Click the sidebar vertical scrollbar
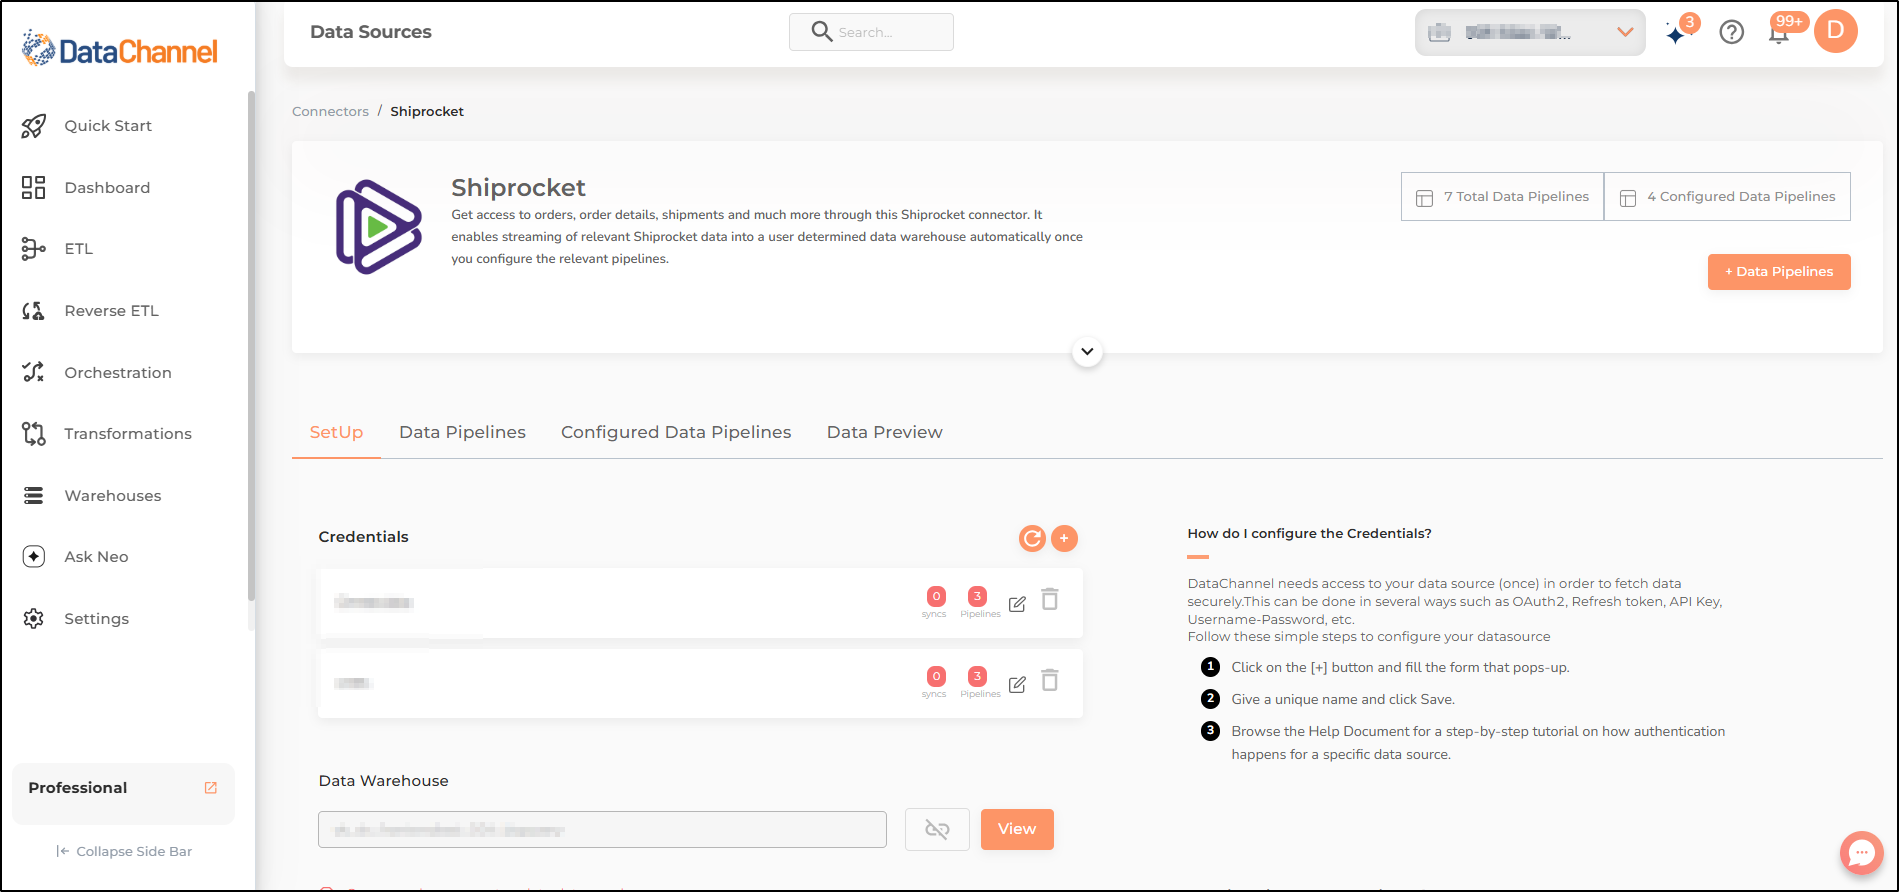This screenshot has height=892, width=1899. [x=251, y=345]
